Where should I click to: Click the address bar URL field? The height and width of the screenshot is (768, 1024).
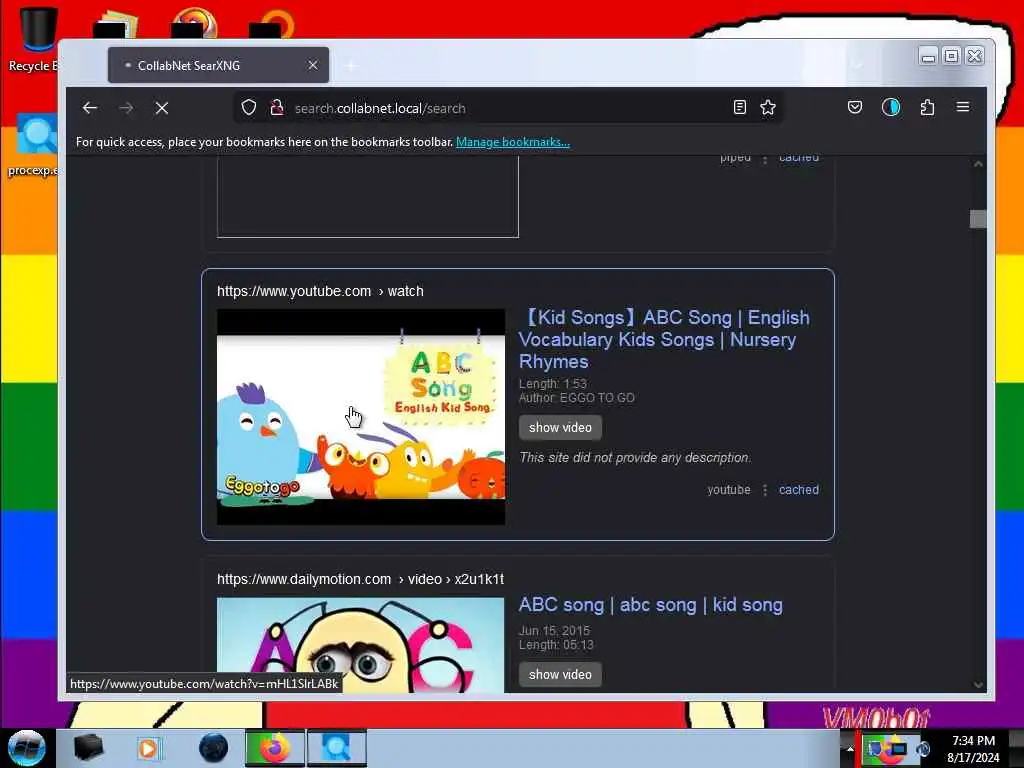pos(509,108)
